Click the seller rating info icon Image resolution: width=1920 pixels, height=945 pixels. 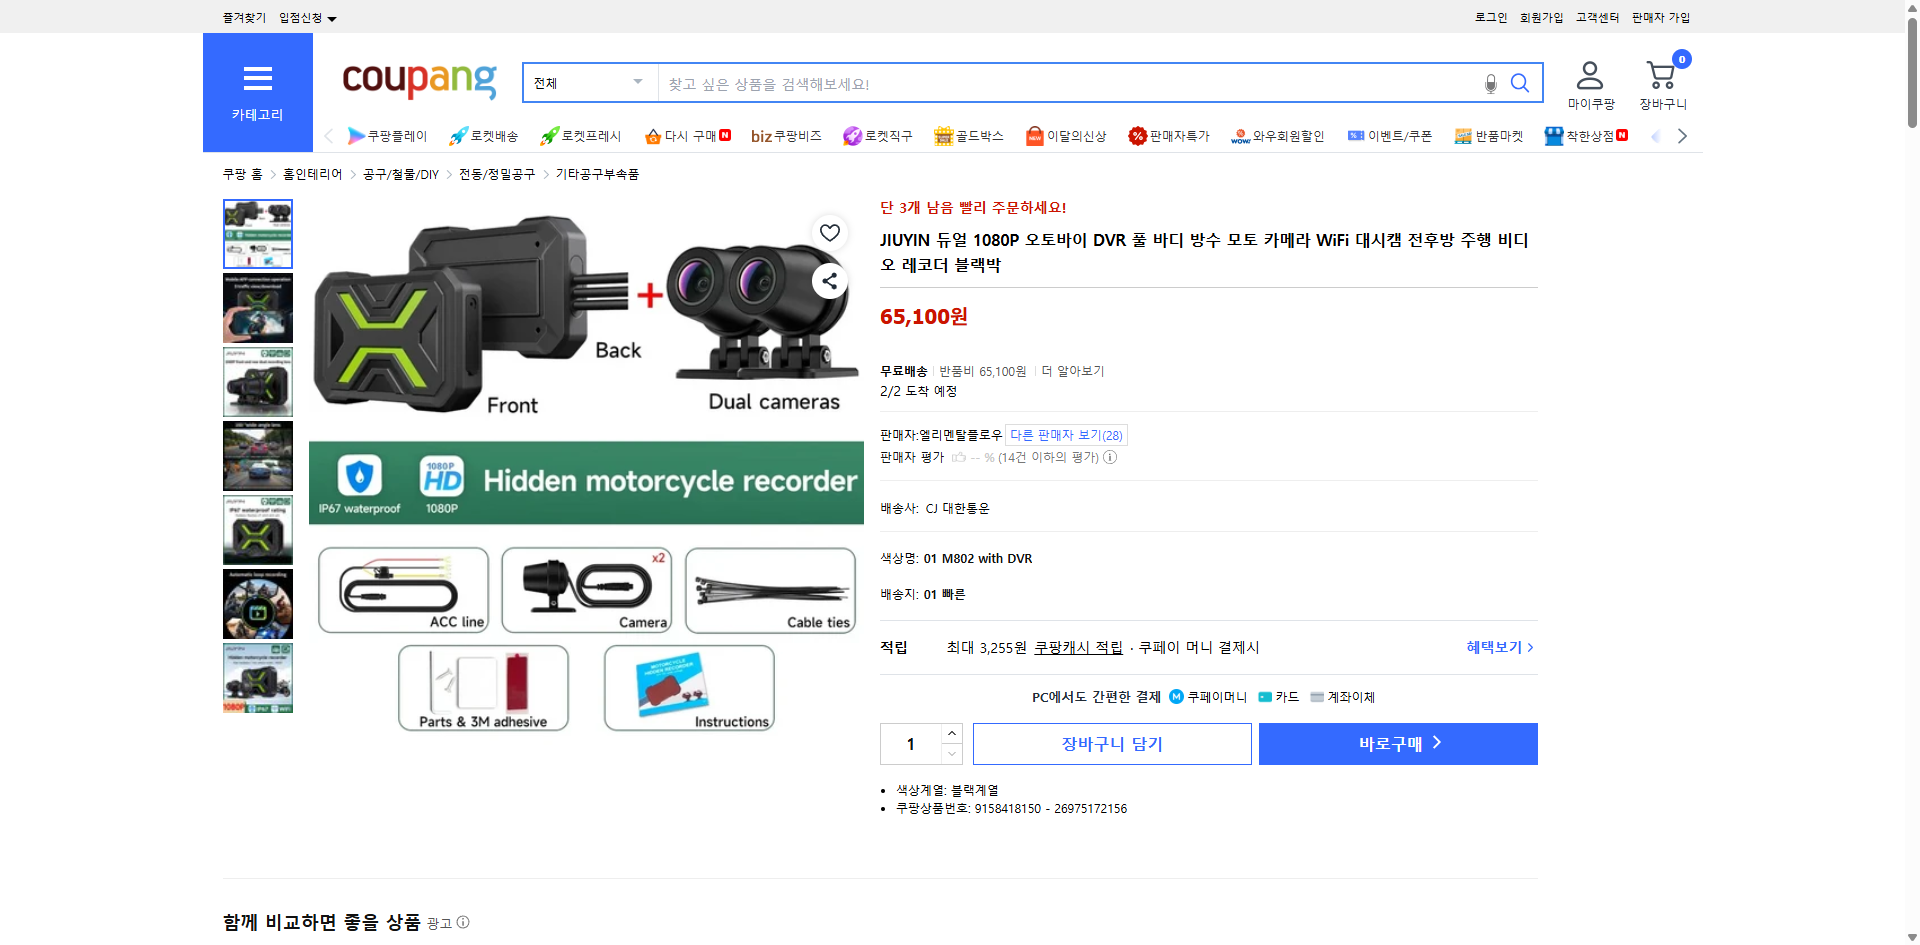pos(1110,457)
